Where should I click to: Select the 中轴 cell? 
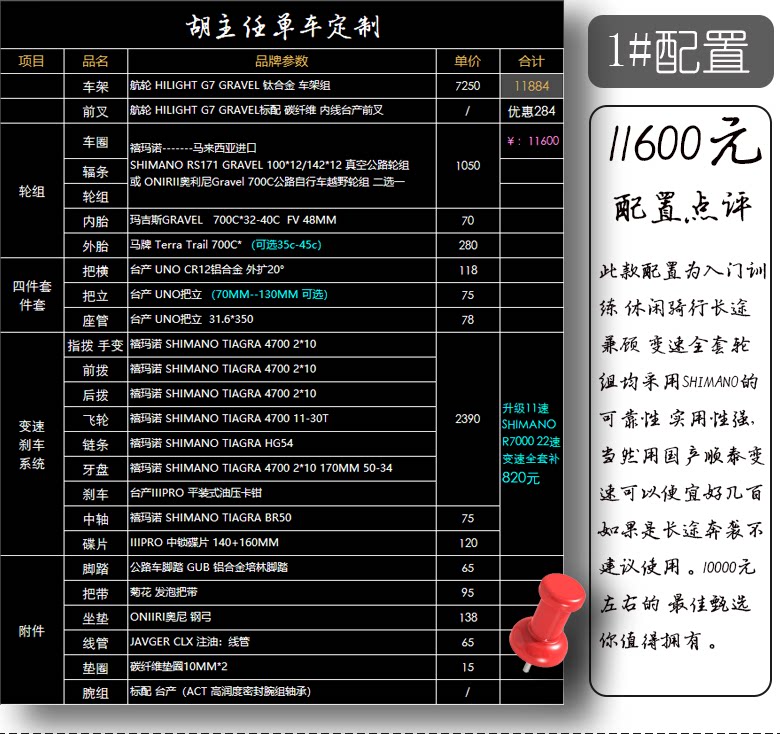pyautogui.click(x=96, y=519)
